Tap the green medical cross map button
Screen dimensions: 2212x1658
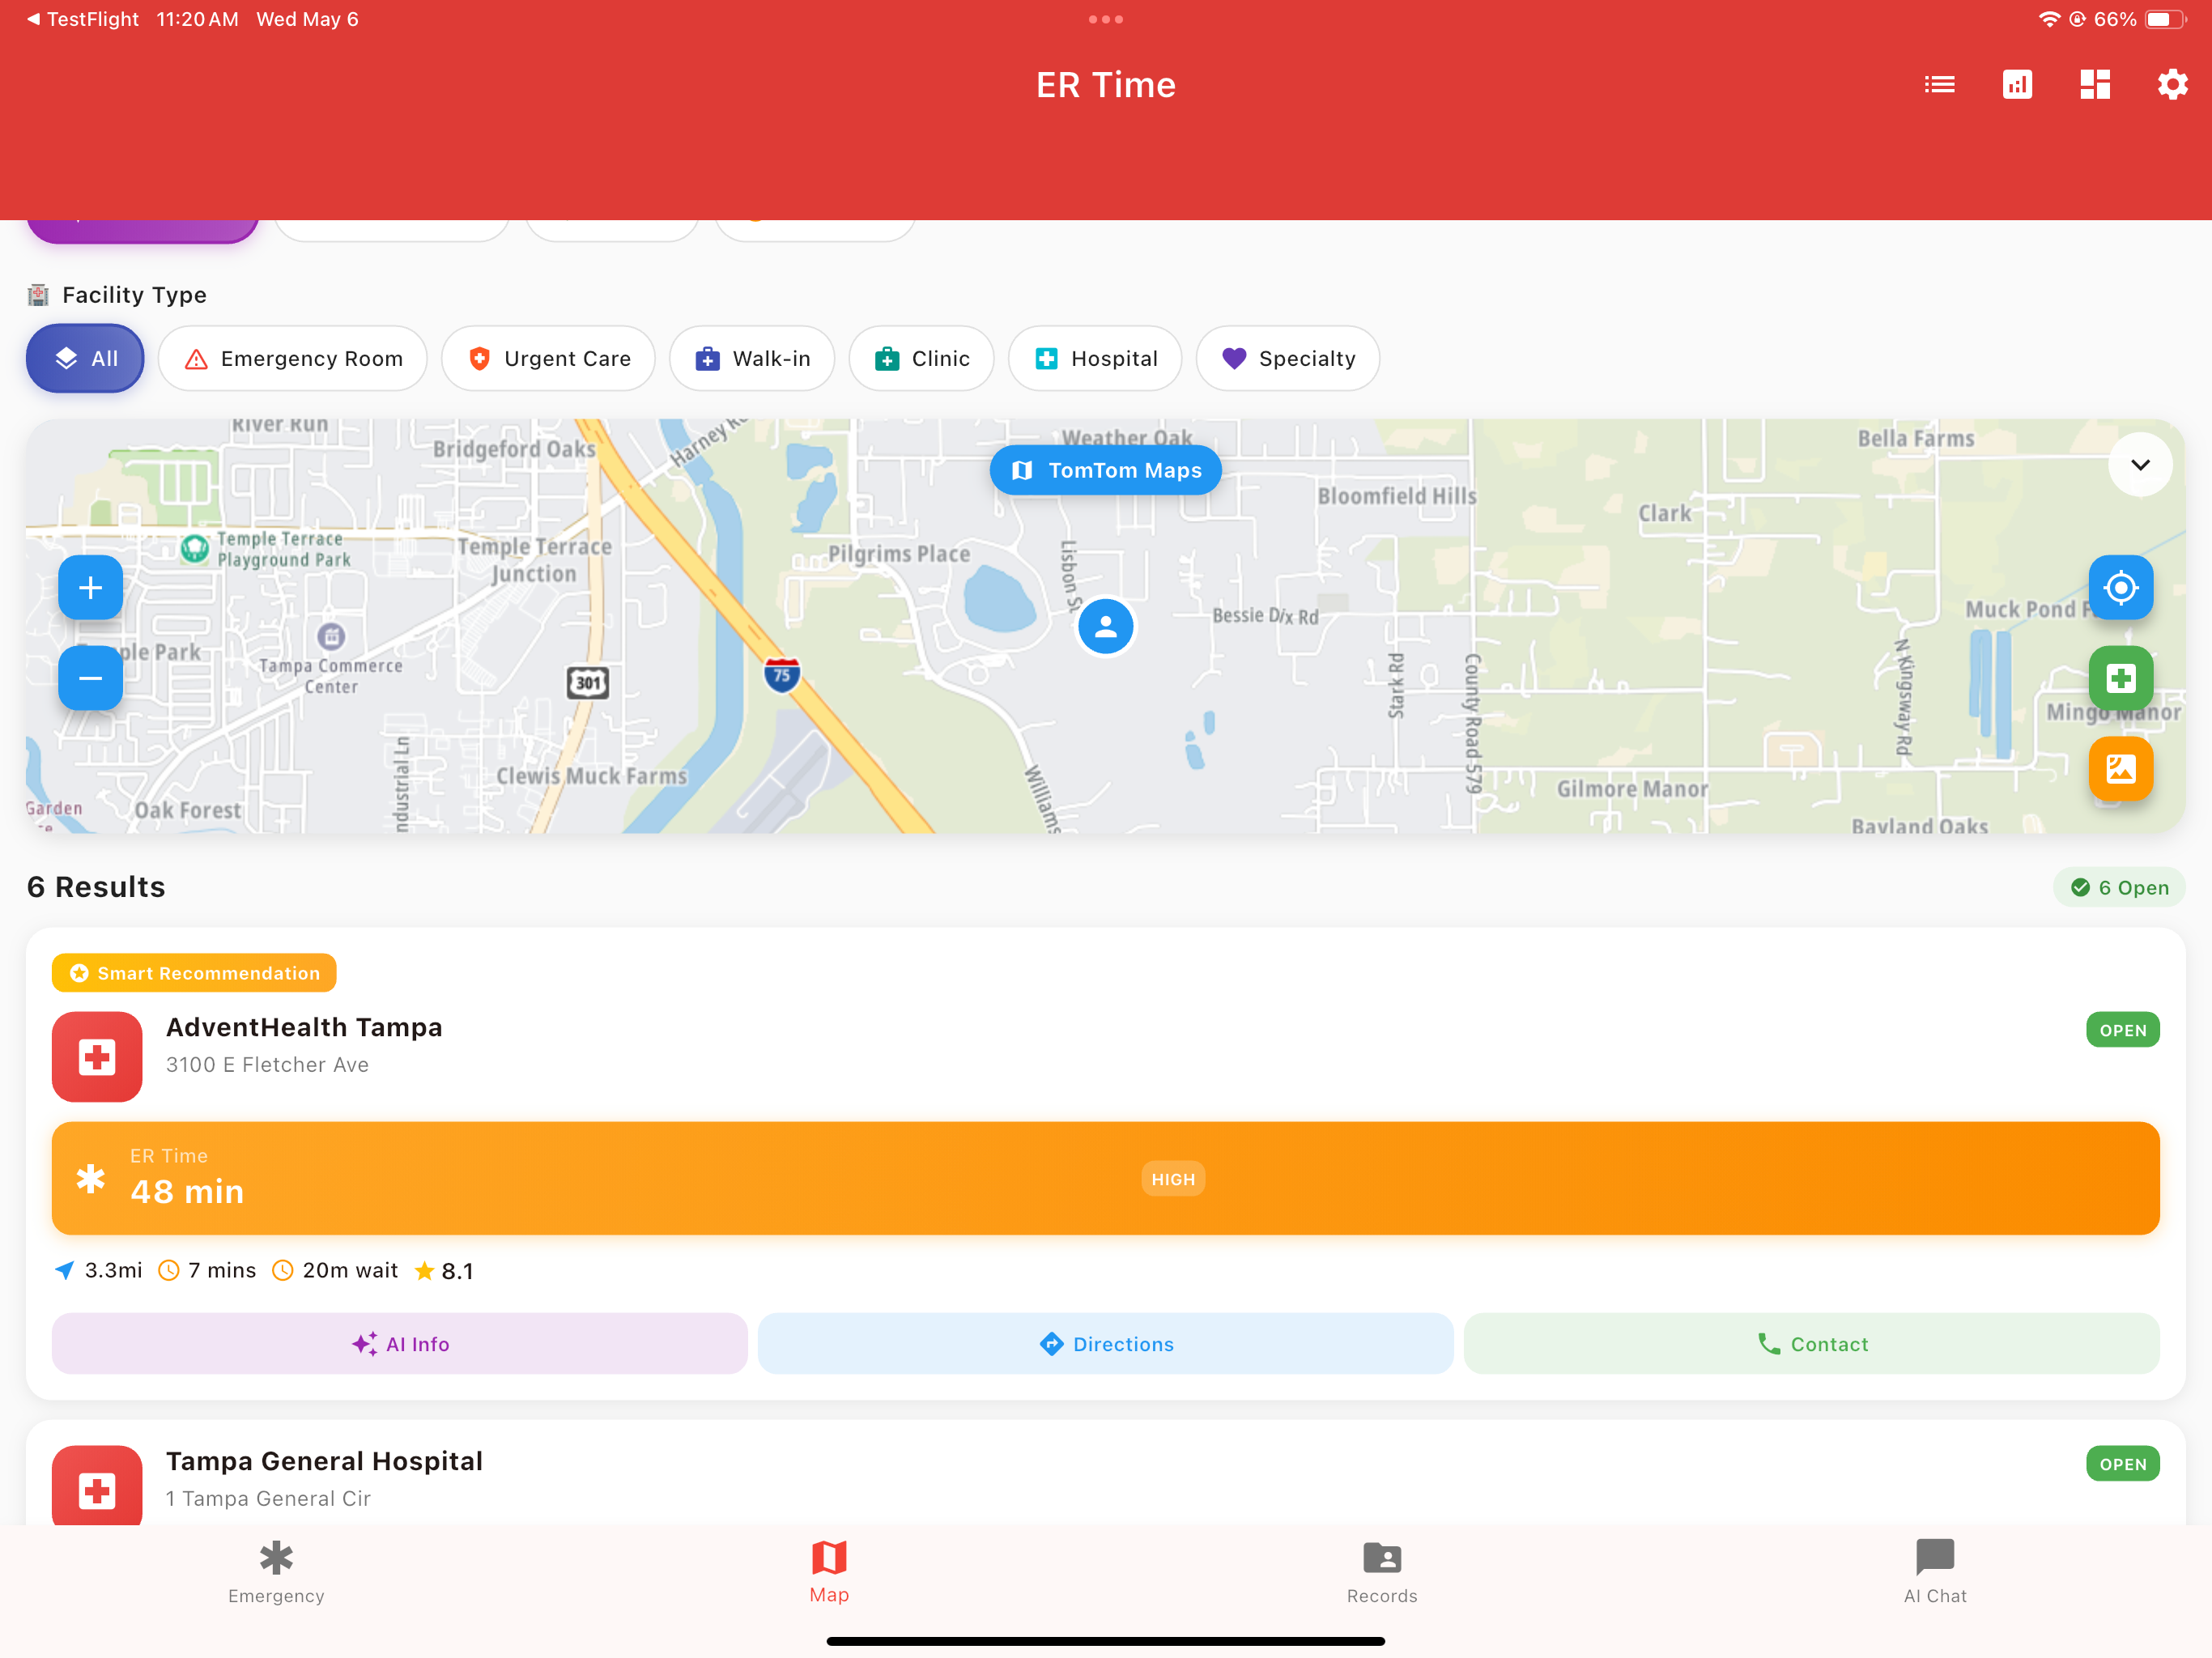[2120, 679]
